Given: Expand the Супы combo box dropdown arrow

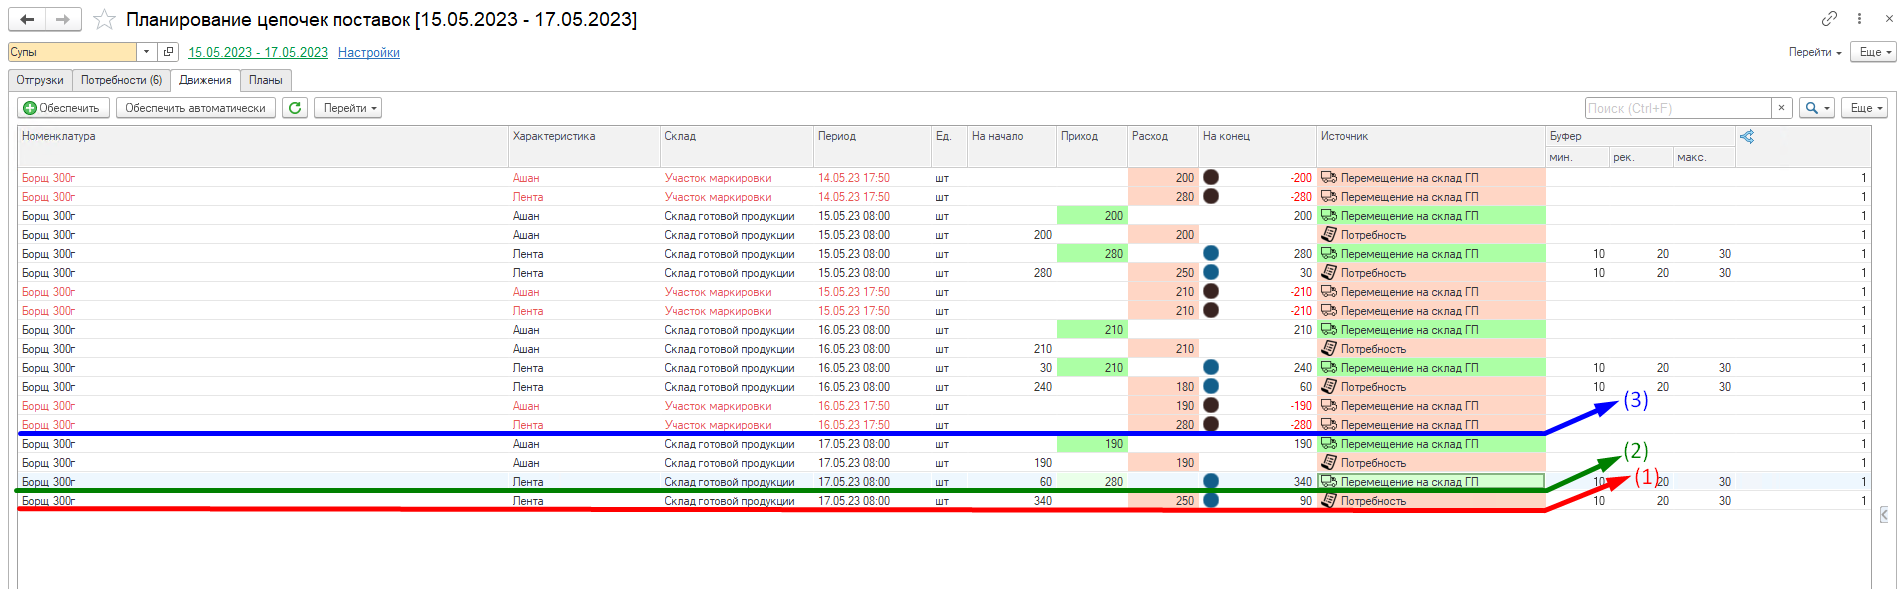Looking at the screenshot, I should pyautogui.click(x=147, y=52).
